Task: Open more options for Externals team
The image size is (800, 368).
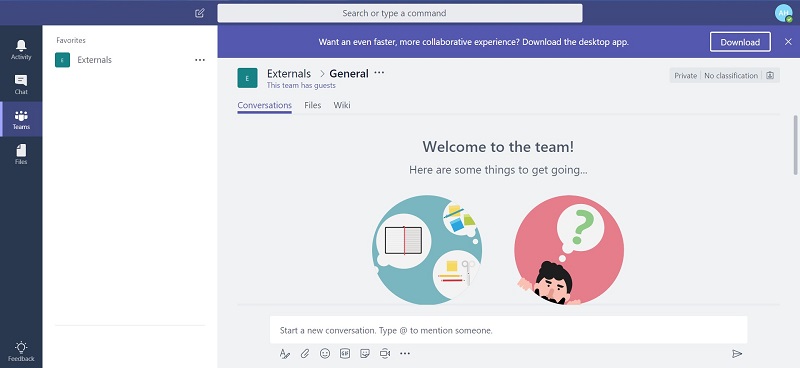Action: (x=200, y=60)
